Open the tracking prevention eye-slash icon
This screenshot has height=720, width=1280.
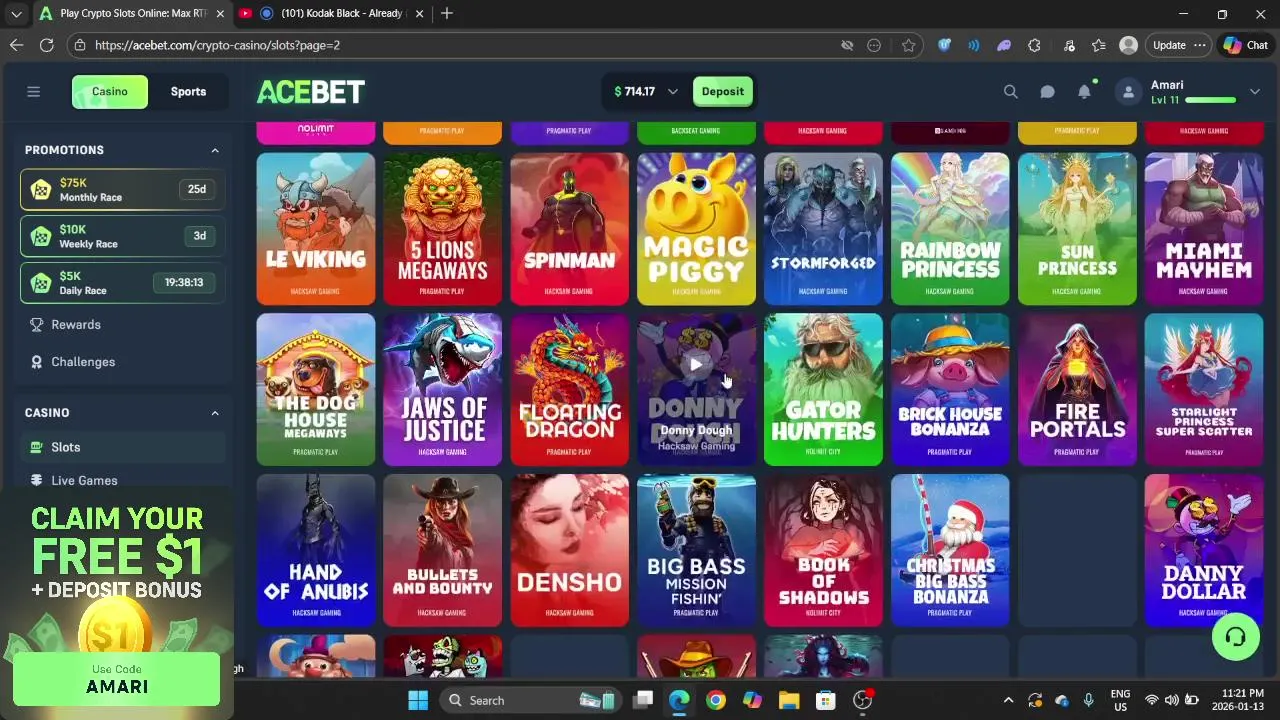[x=847, y=45]
